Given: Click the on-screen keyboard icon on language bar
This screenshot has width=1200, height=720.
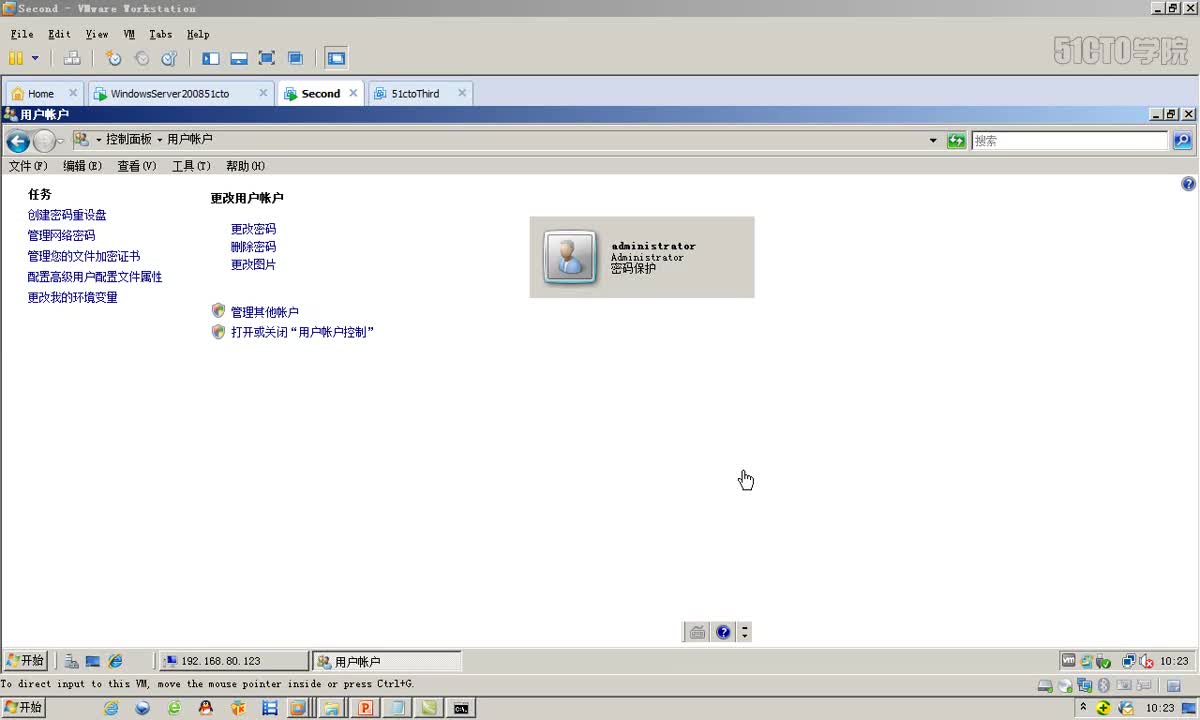Looking at the screenshot, I should 697,632.
